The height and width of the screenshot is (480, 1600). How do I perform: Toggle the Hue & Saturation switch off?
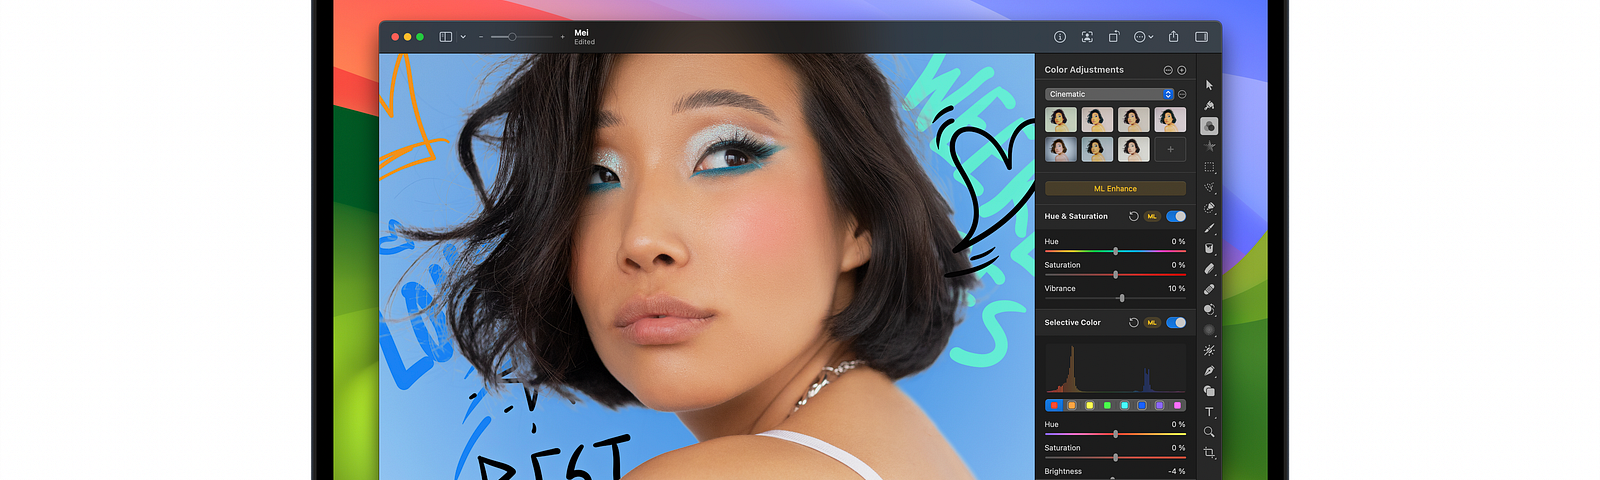coord(1176,216)
